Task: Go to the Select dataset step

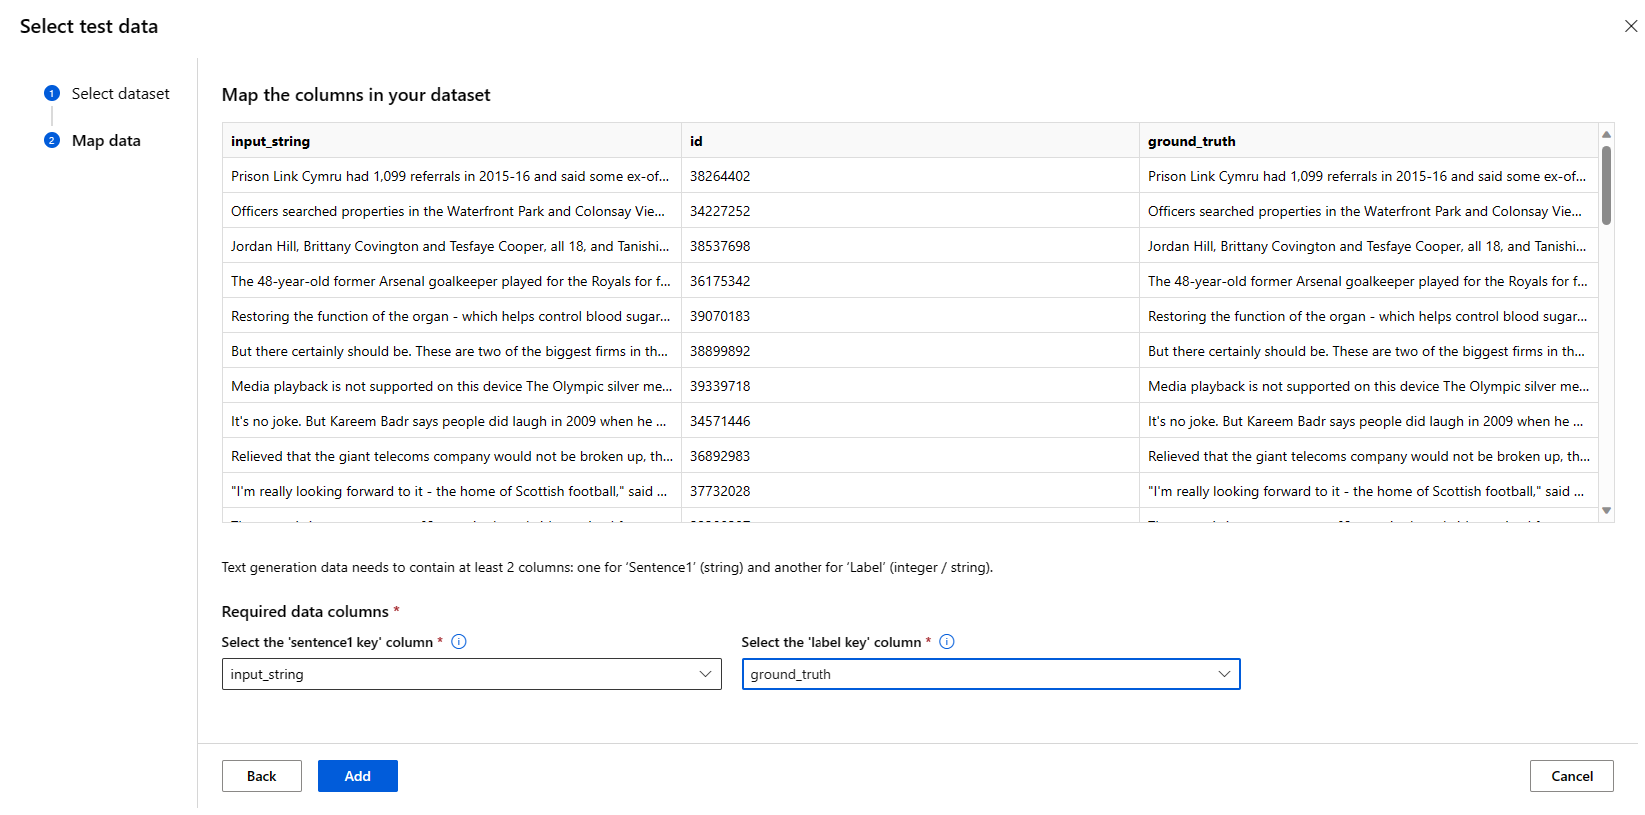Action: (120, 93)
